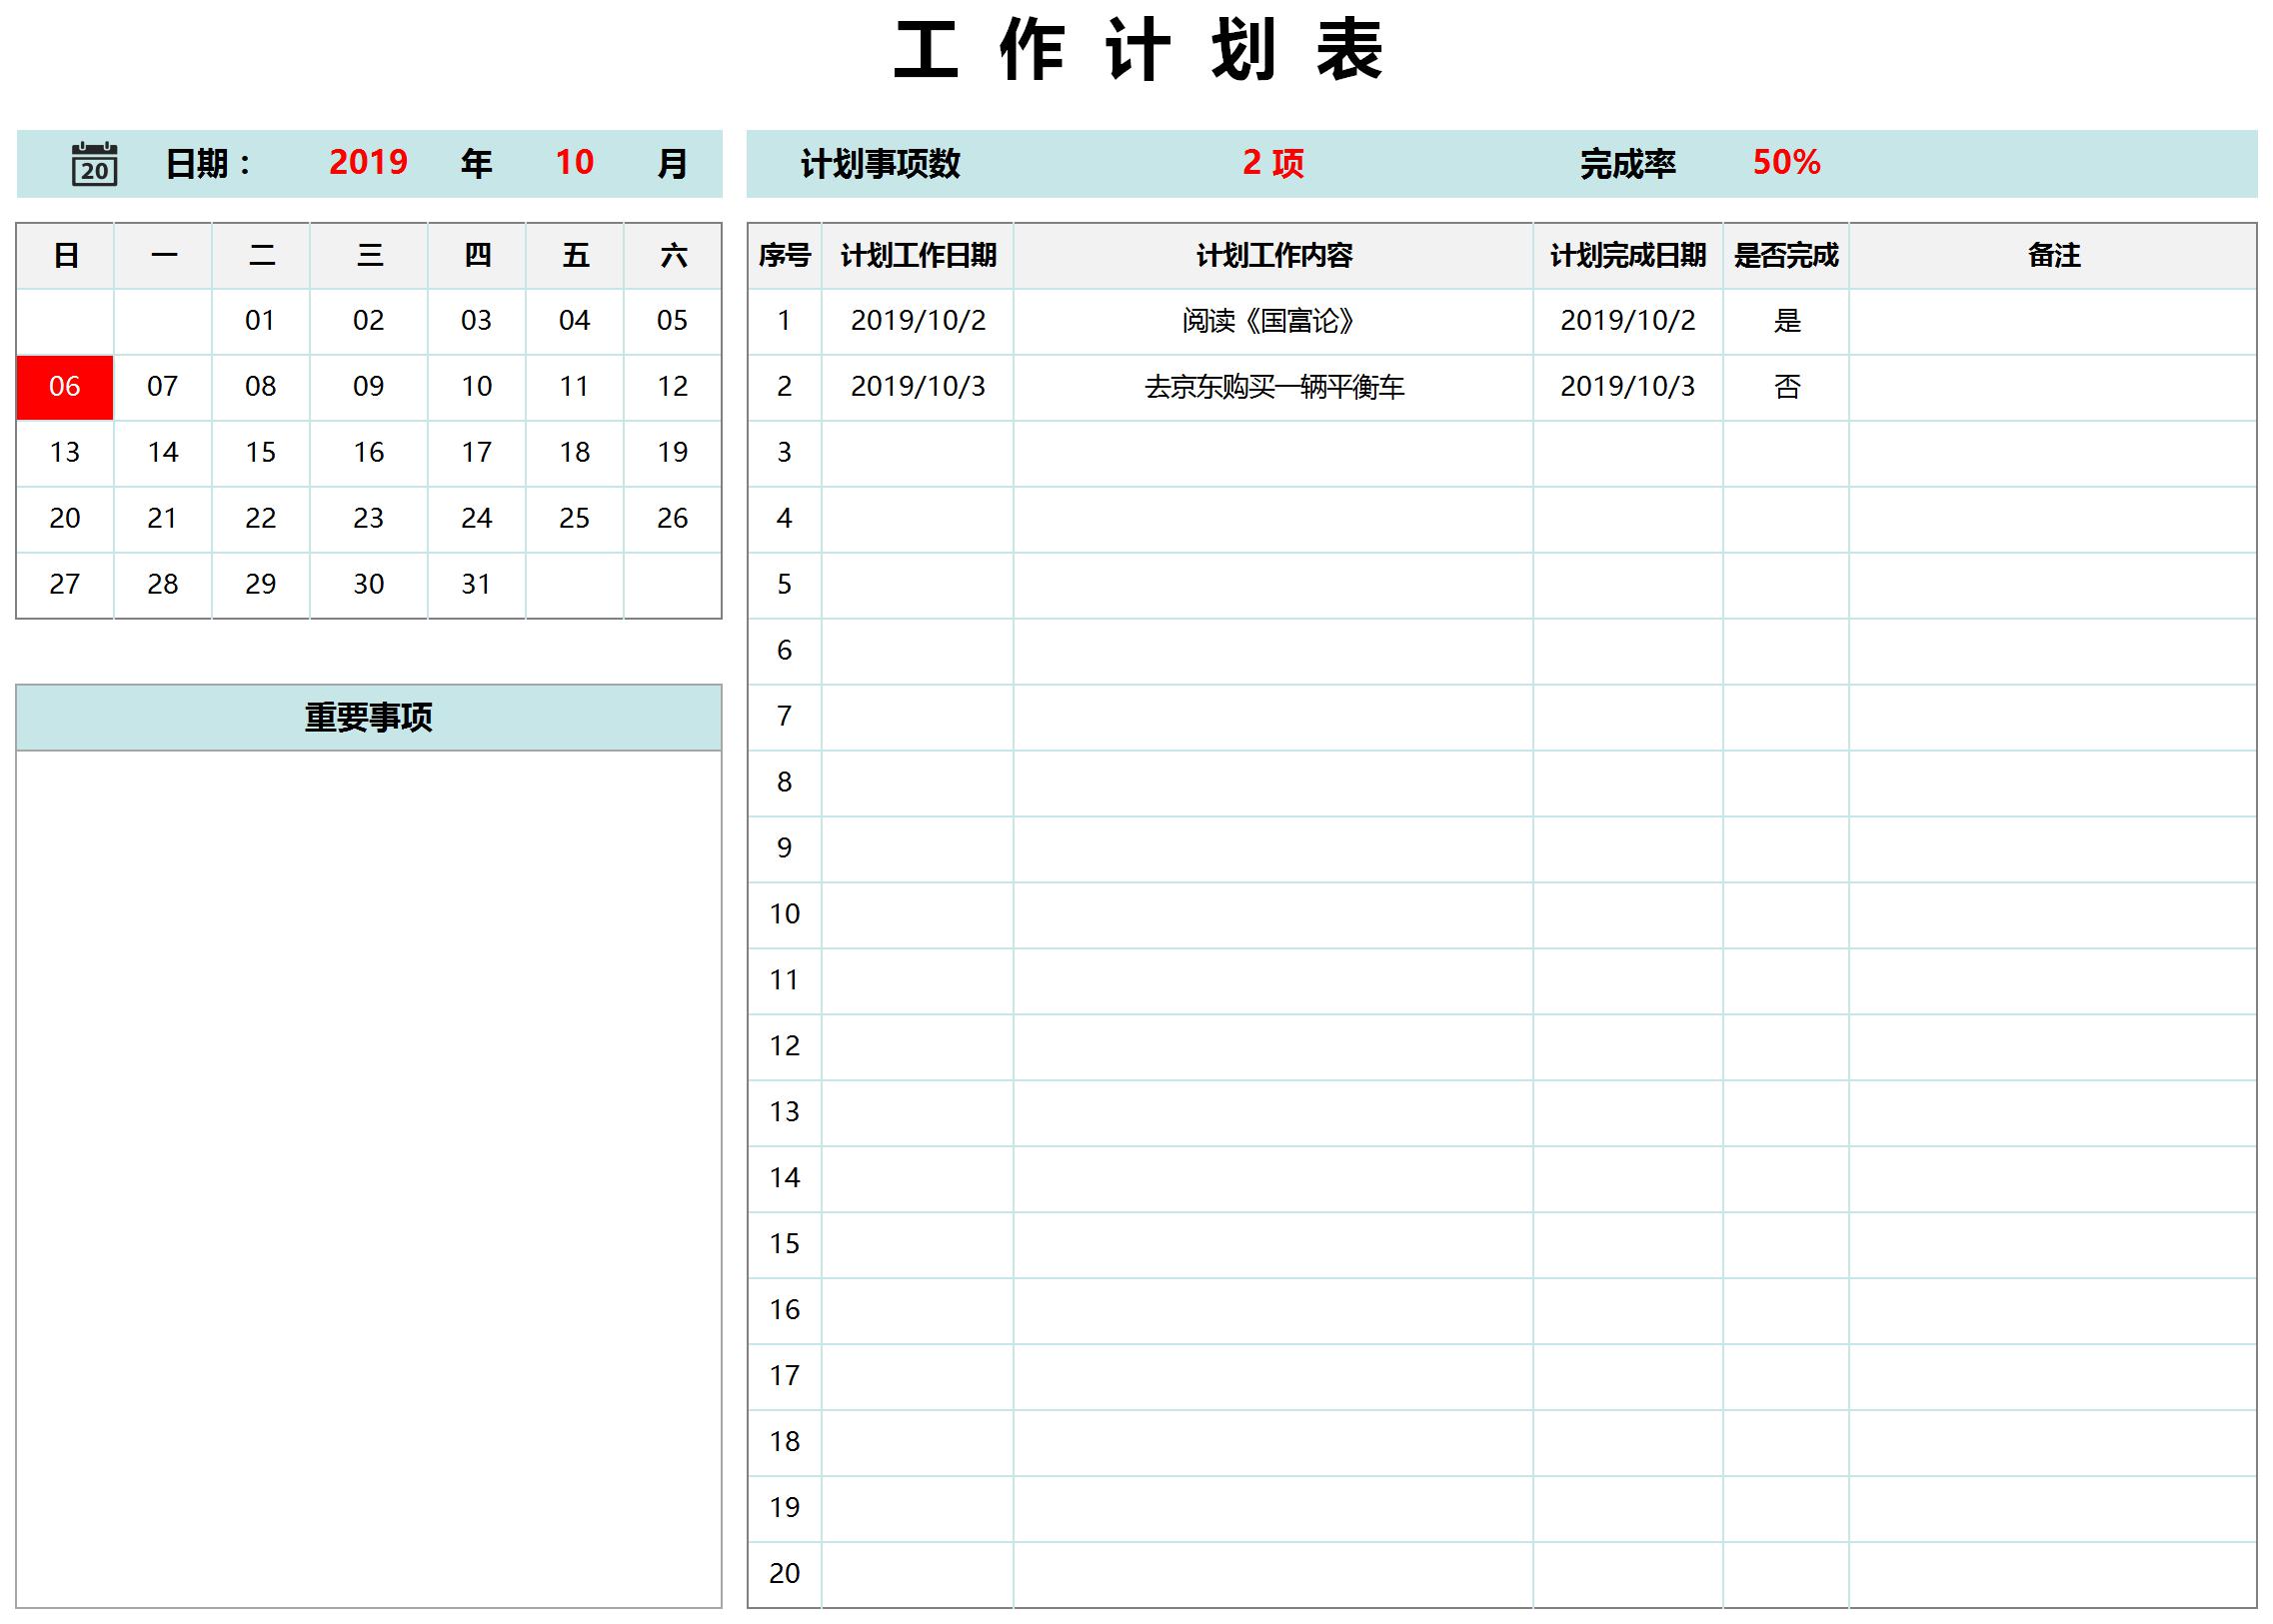Screen dimensions: 2273x1624
Task: Click the 完成率 50% value
Action: coord(1787,163)
